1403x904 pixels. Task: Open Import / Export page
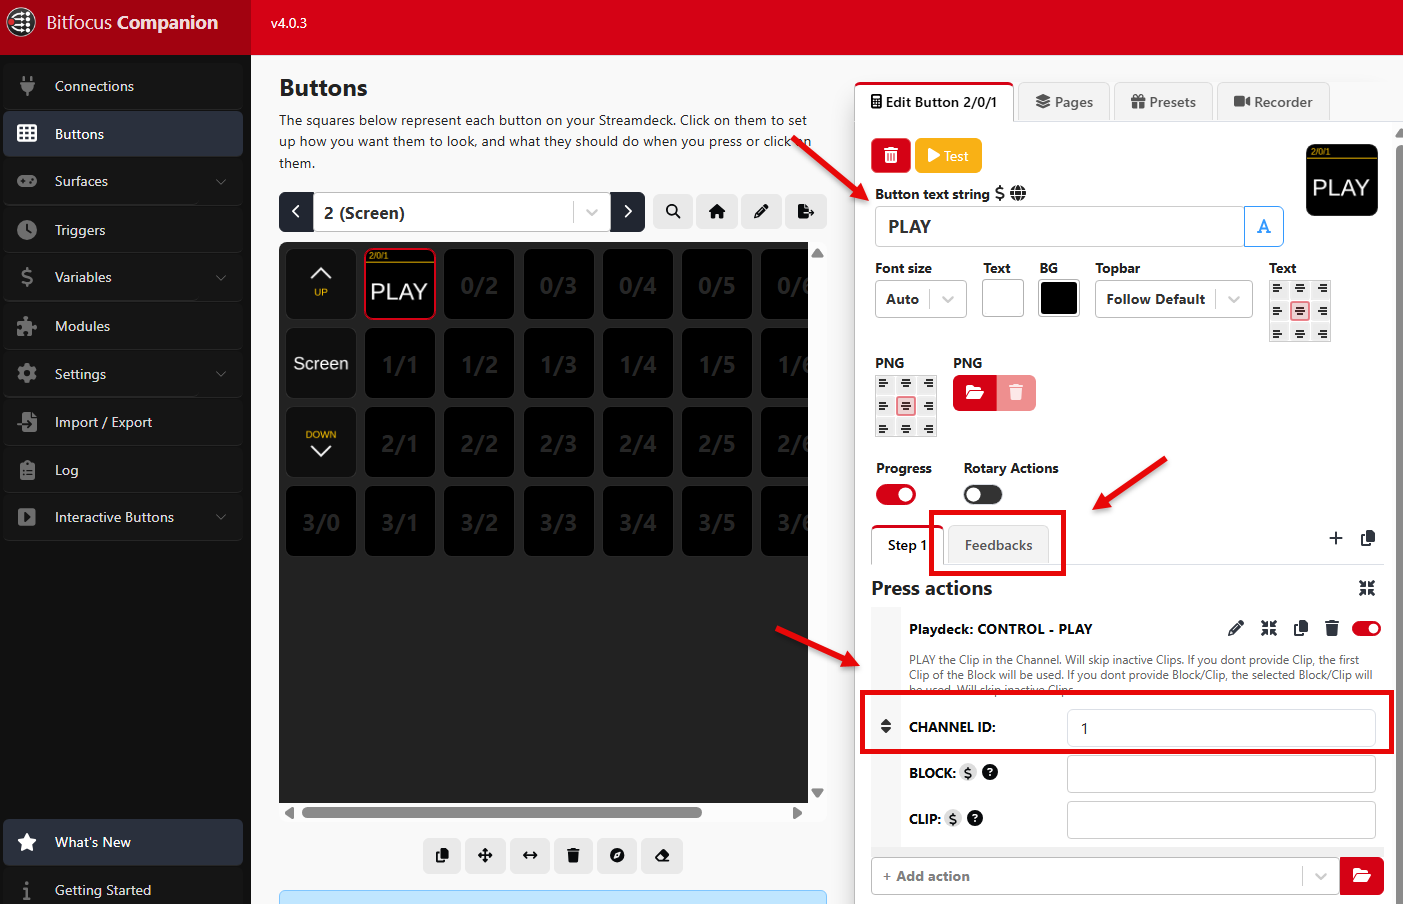(123, 422)
